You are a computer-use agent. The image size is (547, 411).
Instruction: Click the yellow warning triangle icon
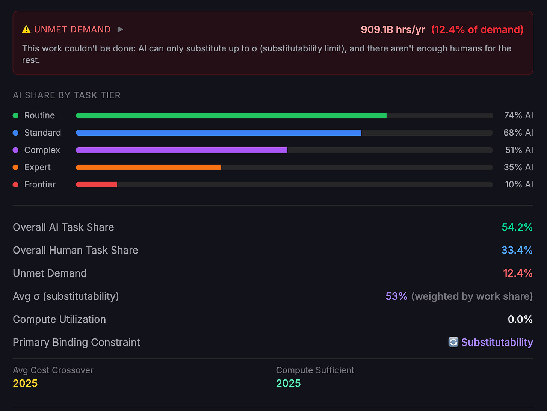(26, 29)
